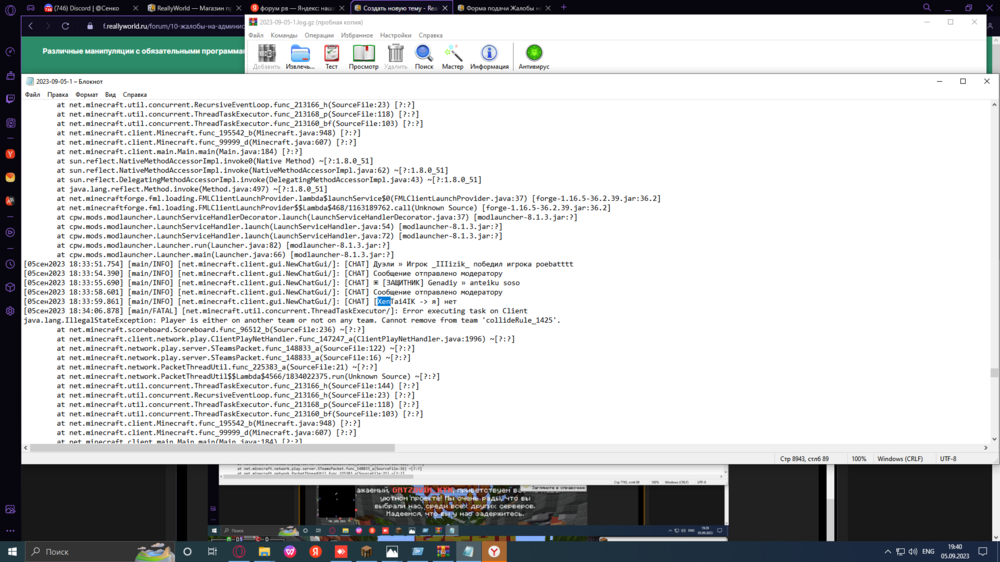Open the Opera GX taskbar icon
The image size is (1000, 562).
[x=239, y=552]
